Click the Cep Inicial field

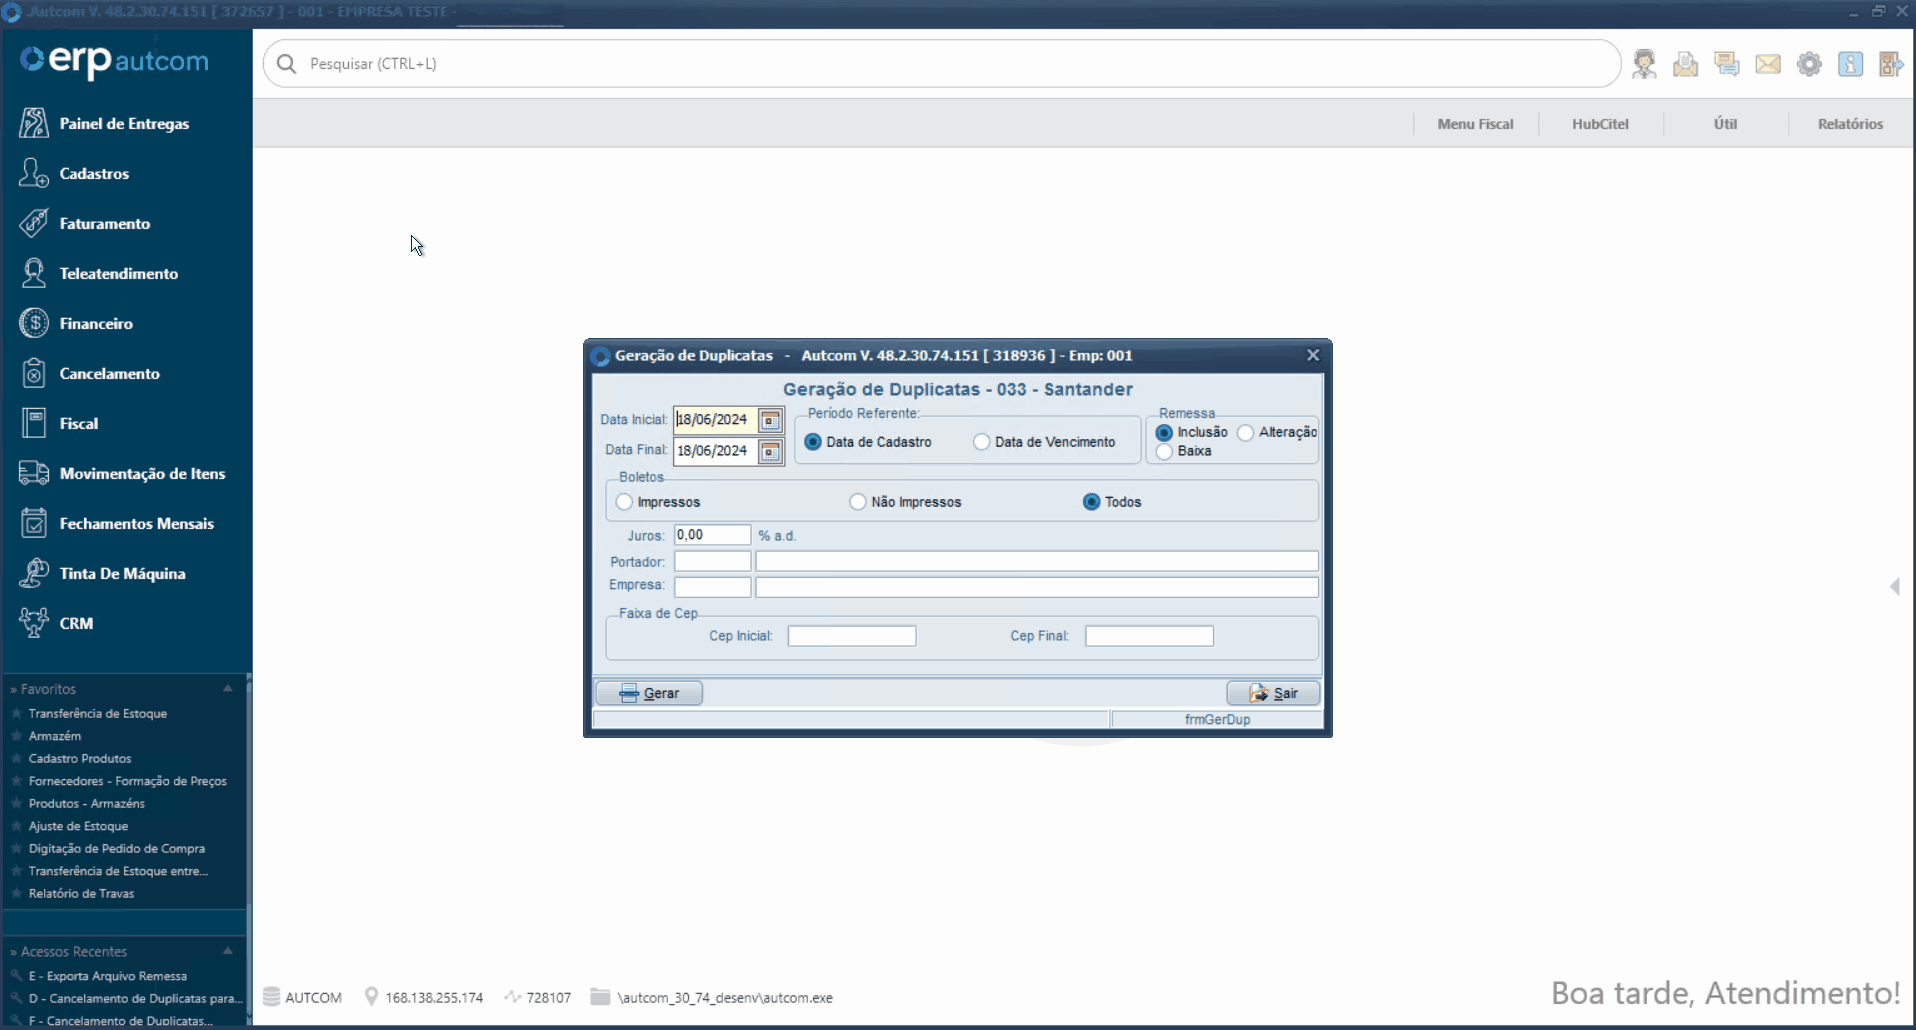[852, 636]
